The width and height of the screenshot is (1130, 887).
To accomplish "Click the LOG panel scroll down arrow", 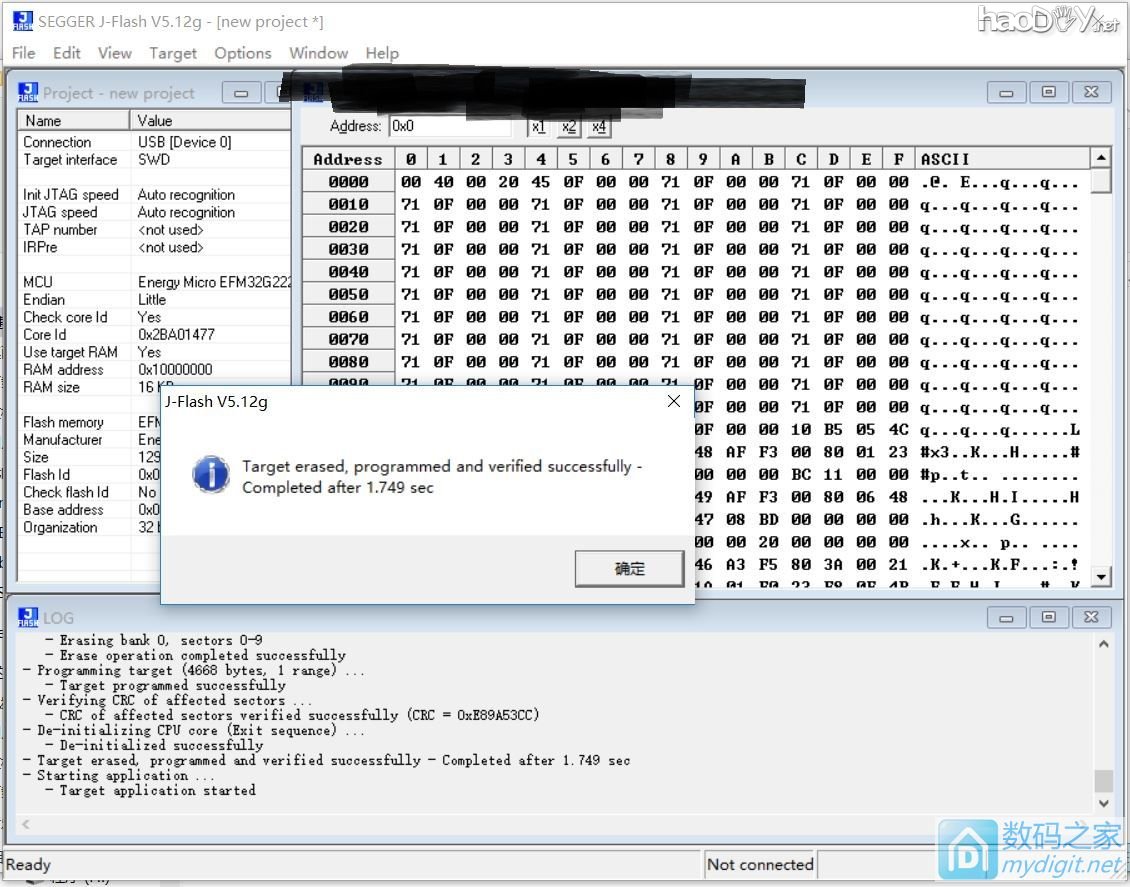I will point(1104,802).
